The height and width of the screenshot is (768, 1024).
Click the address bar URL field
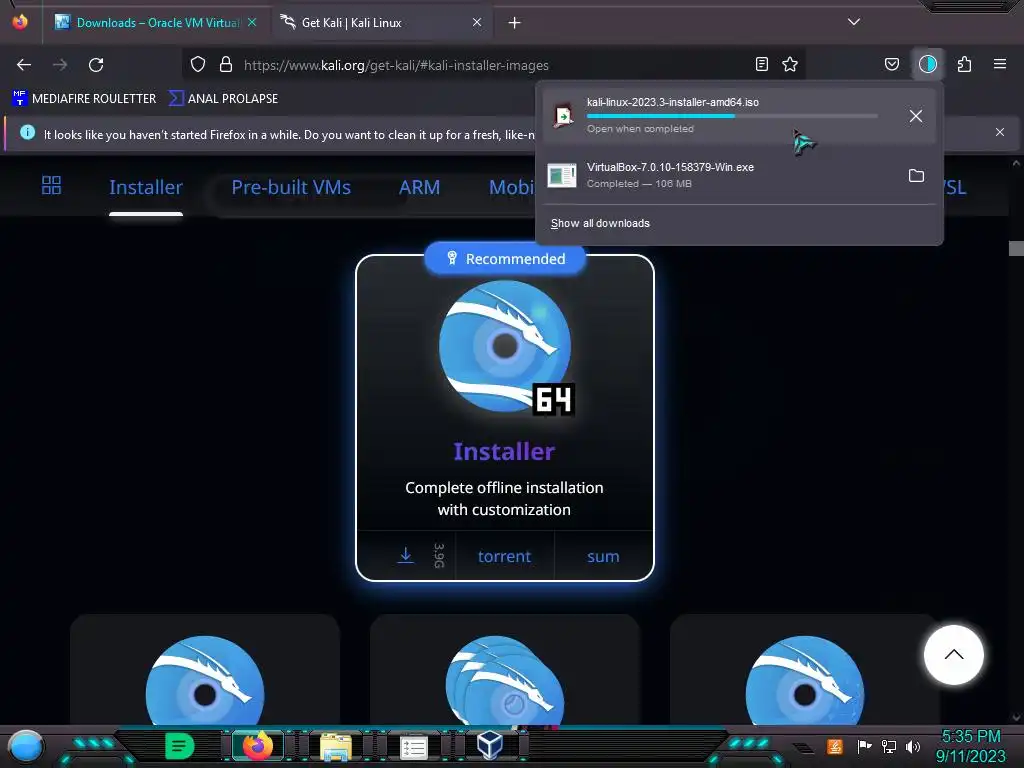493,65
